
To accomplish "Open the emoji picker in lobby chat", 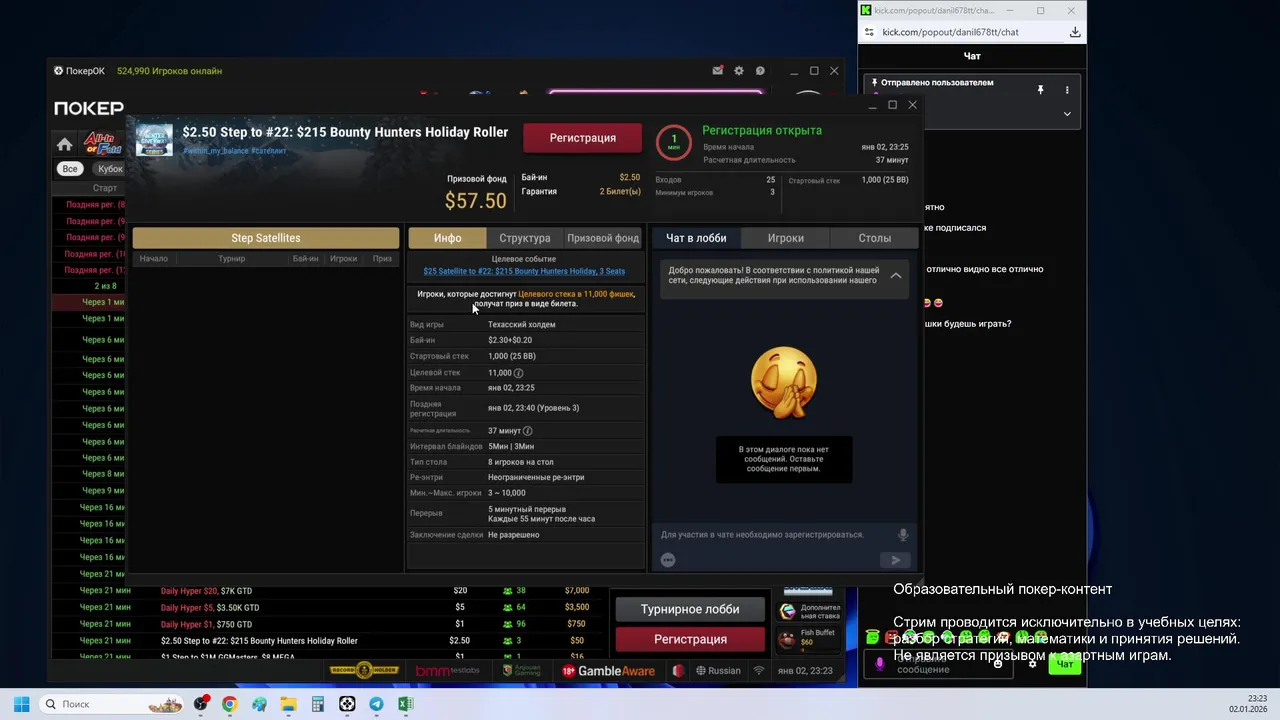I will 668,560.
